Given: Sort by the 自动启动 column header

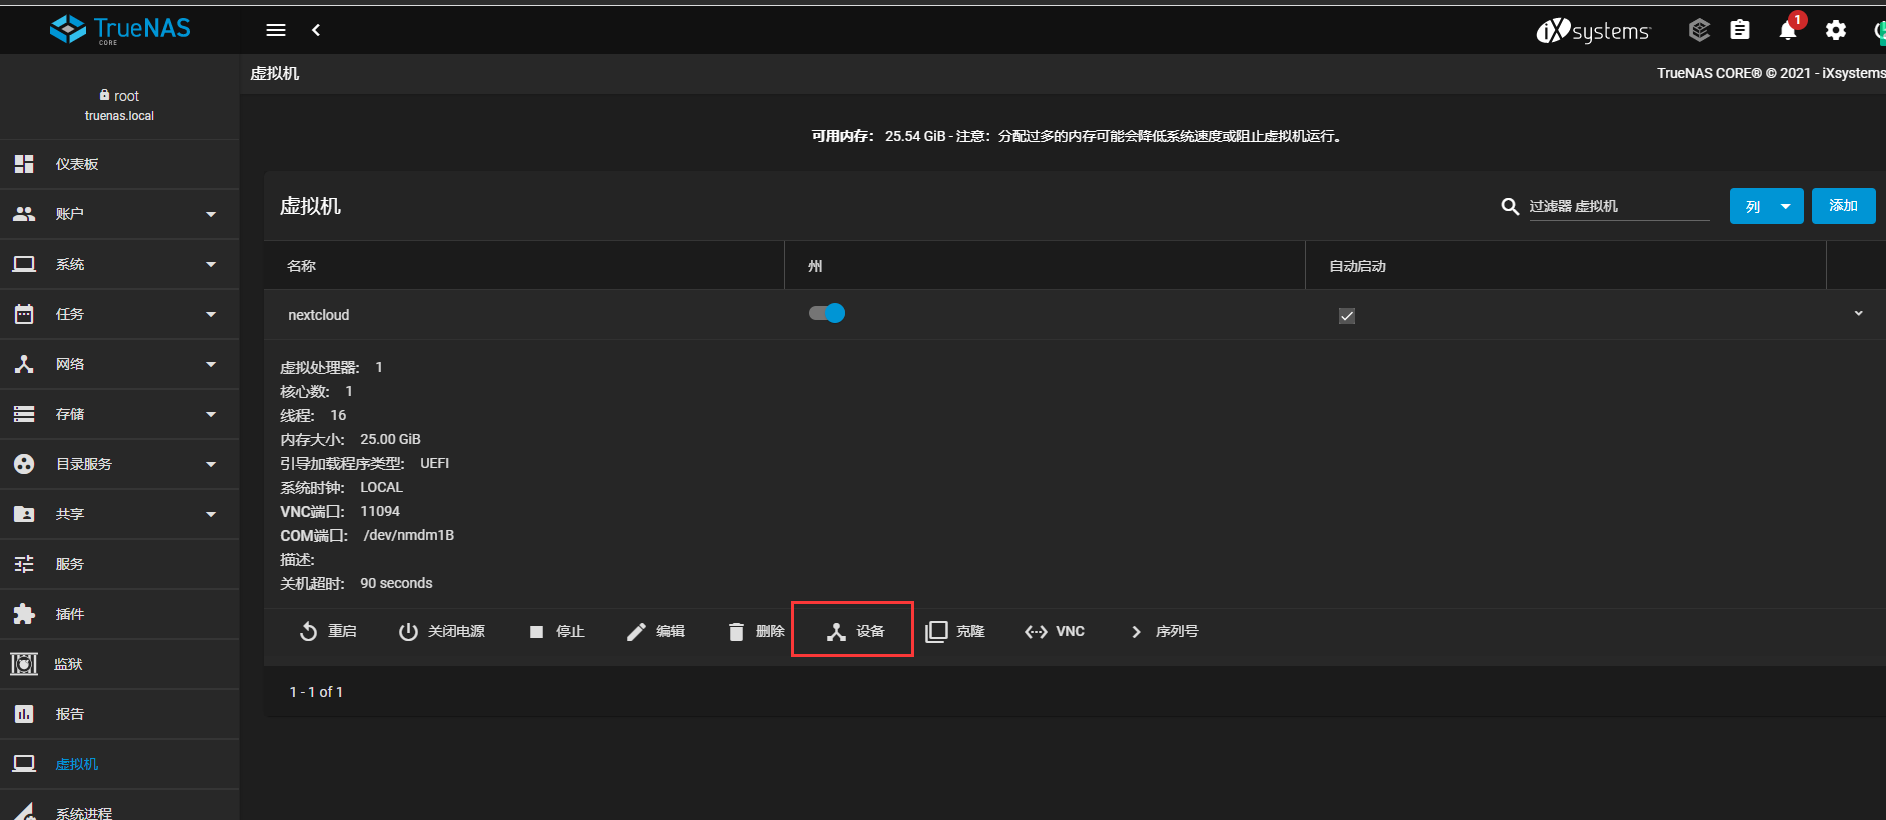Looking at the screenshot, I should pos(1357,266).
